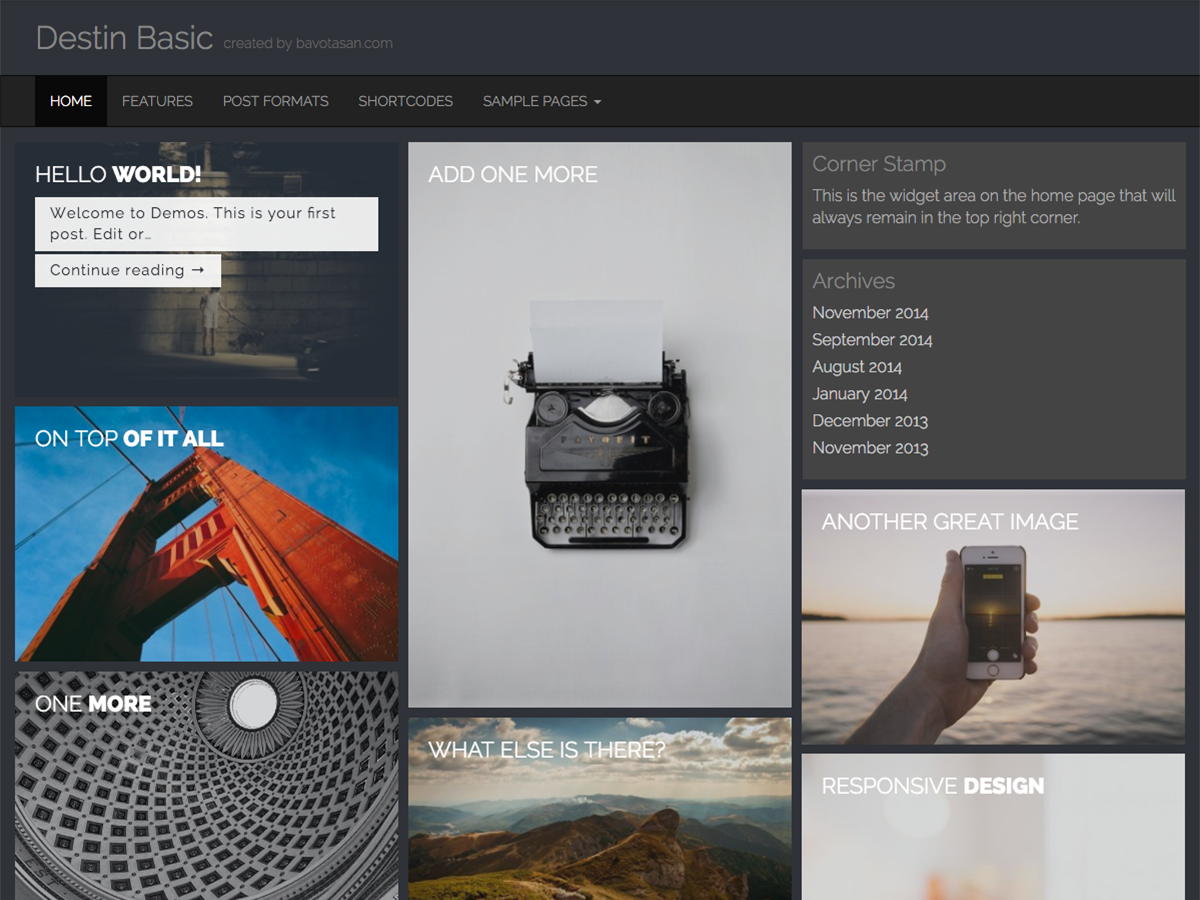The image size is (1200, 900).
Task: Visit the bavotasan.com creator link
Action: [342, 43]
